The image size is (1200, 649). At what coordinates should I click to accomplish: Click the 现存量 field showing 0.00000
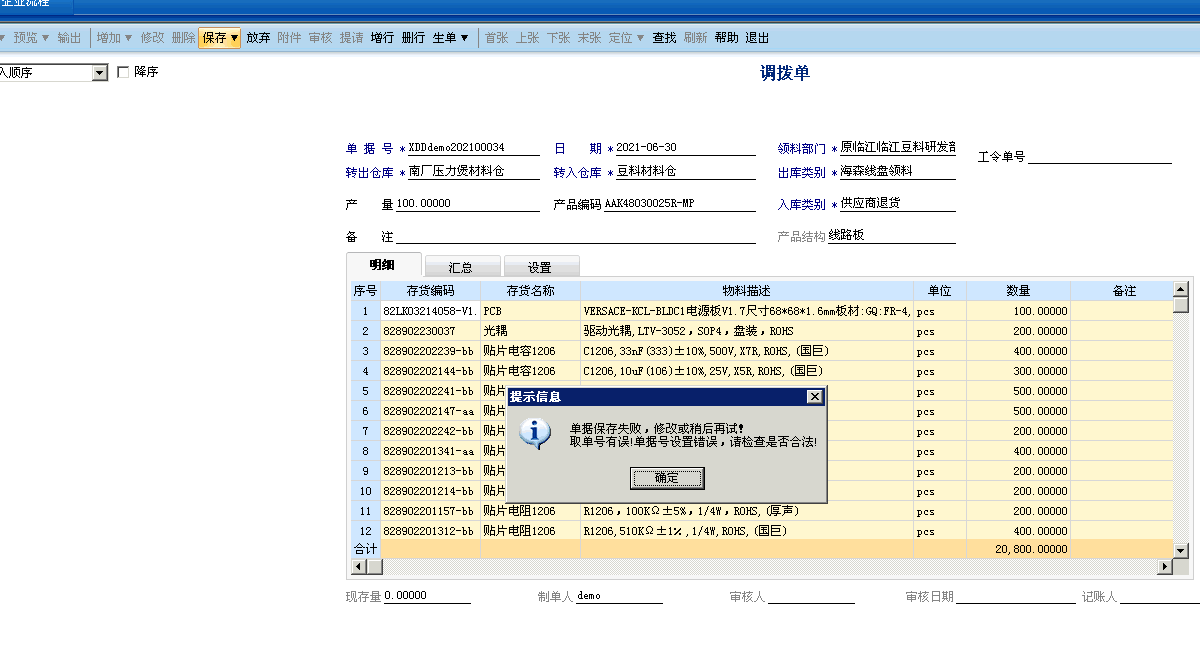[x=427, y=596]
